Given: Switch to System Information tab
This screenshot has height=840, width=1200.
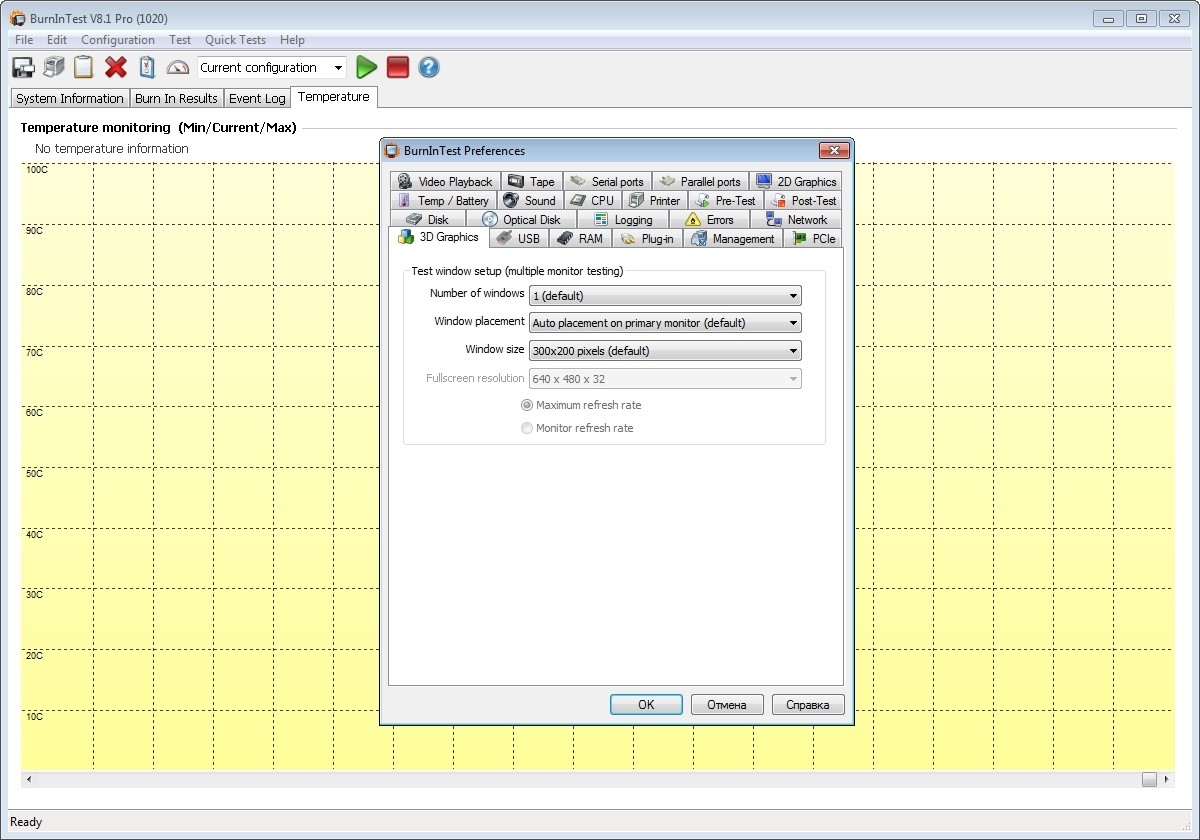Looking at the screenshot, I should pyautogui.click(x=70, y=98).
